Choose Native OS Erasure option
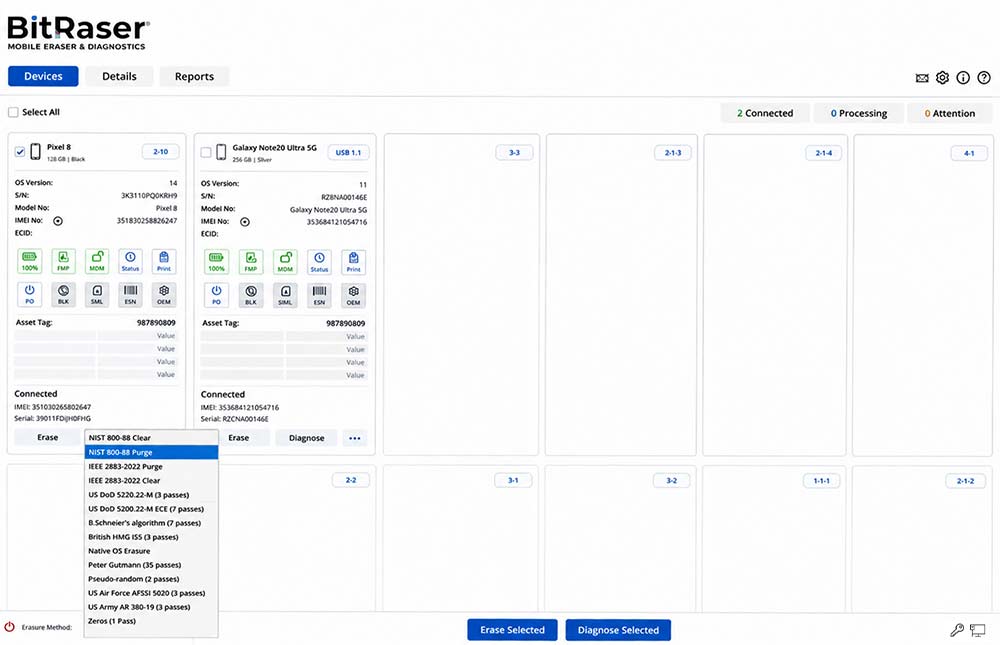Image resolution: width=1000 pixels, height=645 pixels. click(151, 551)
